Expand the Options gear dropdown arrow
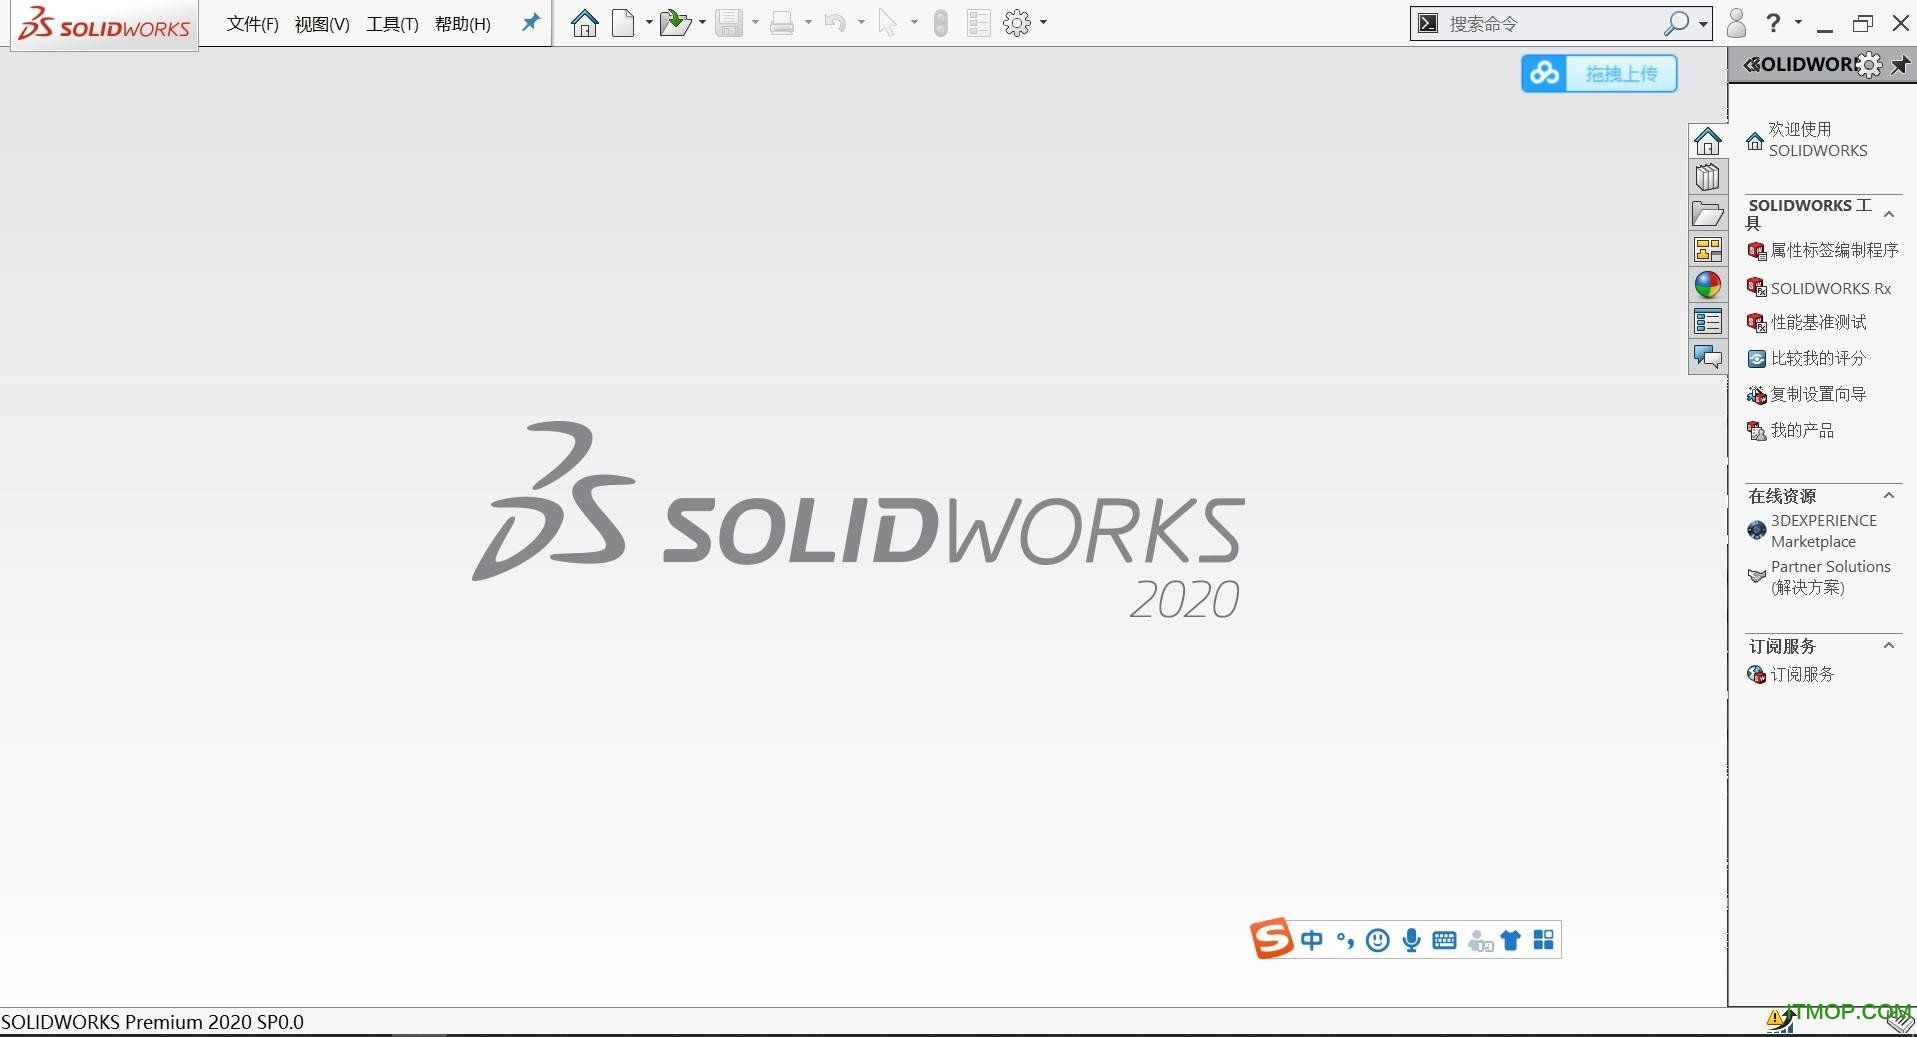Viewport: 1917px width, 1037px height. pyautogui.click(x=1043, y=22)
